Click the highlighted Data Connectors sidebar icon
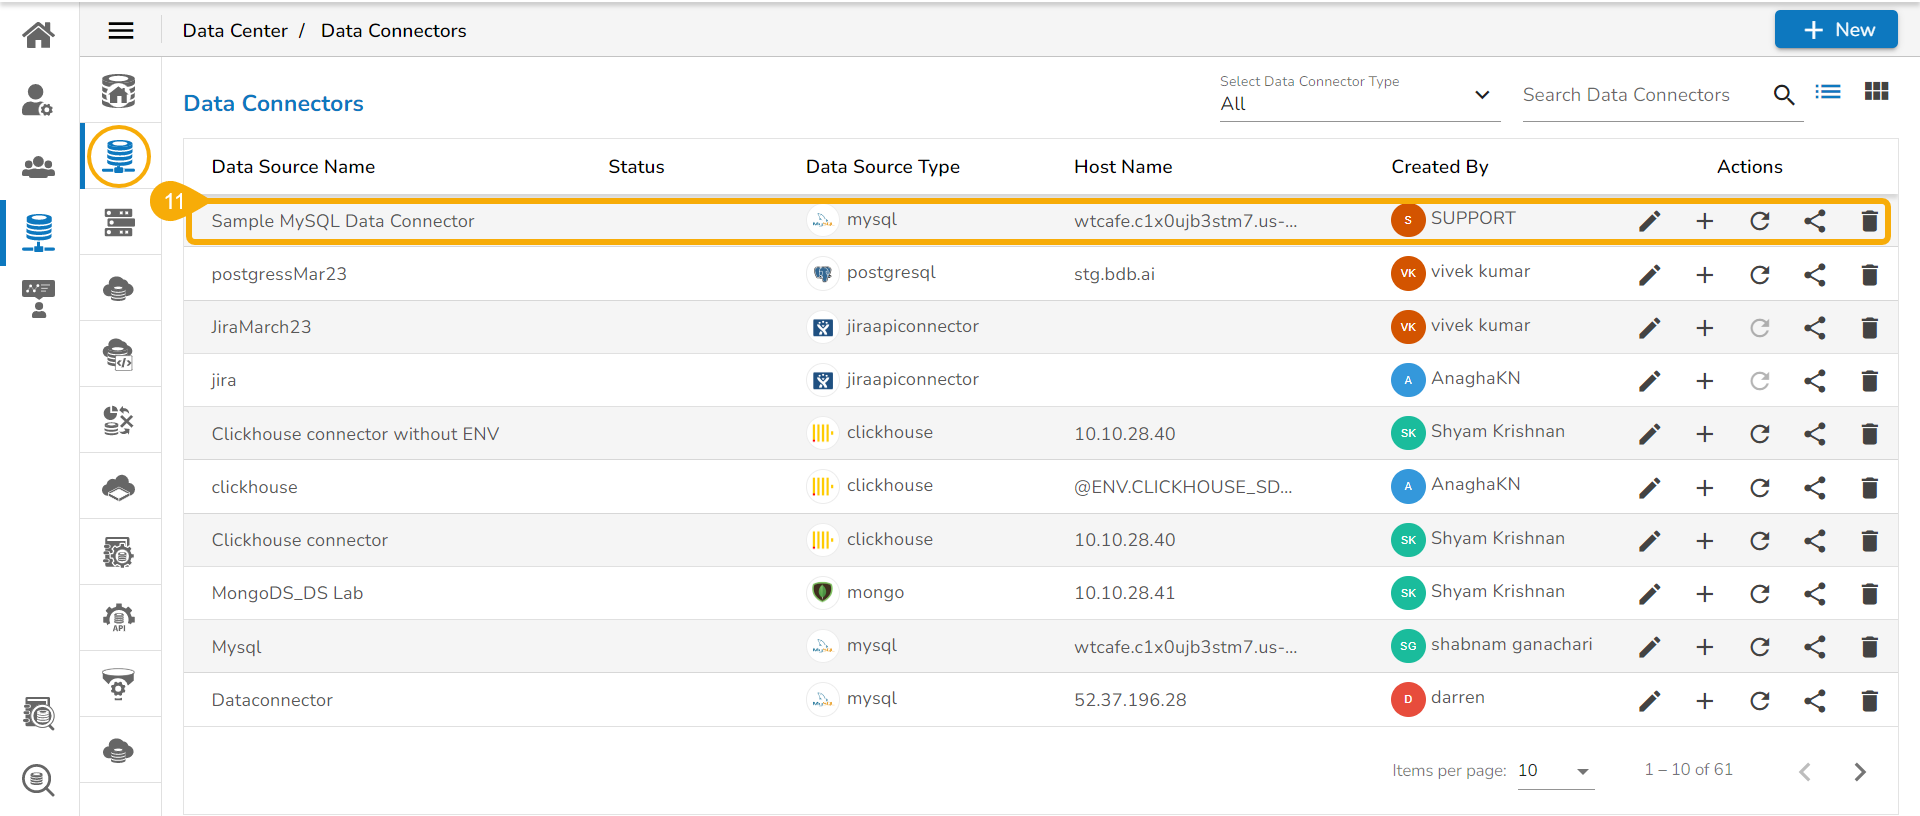This screenshot has height=816, width=1920. click(119, 157)
